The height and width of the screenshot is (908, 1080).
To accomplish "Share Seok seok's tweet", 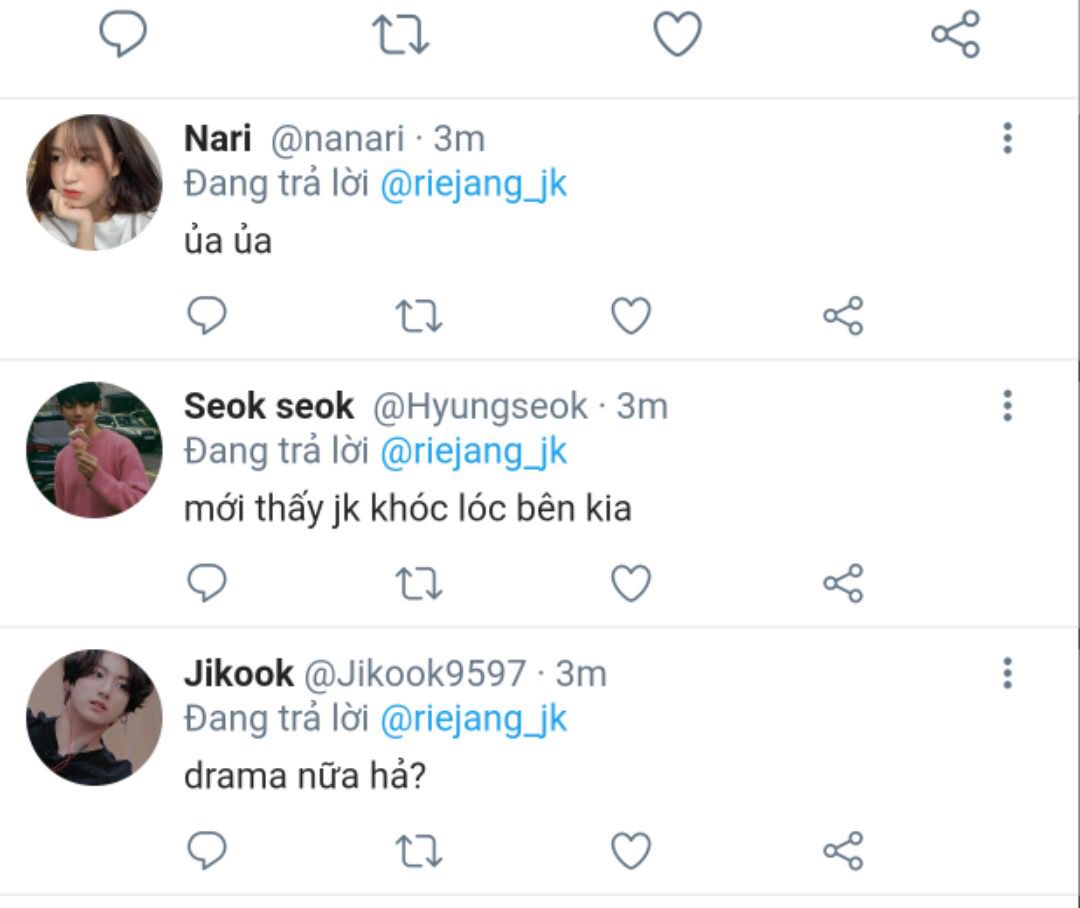I will pos(843,583).
